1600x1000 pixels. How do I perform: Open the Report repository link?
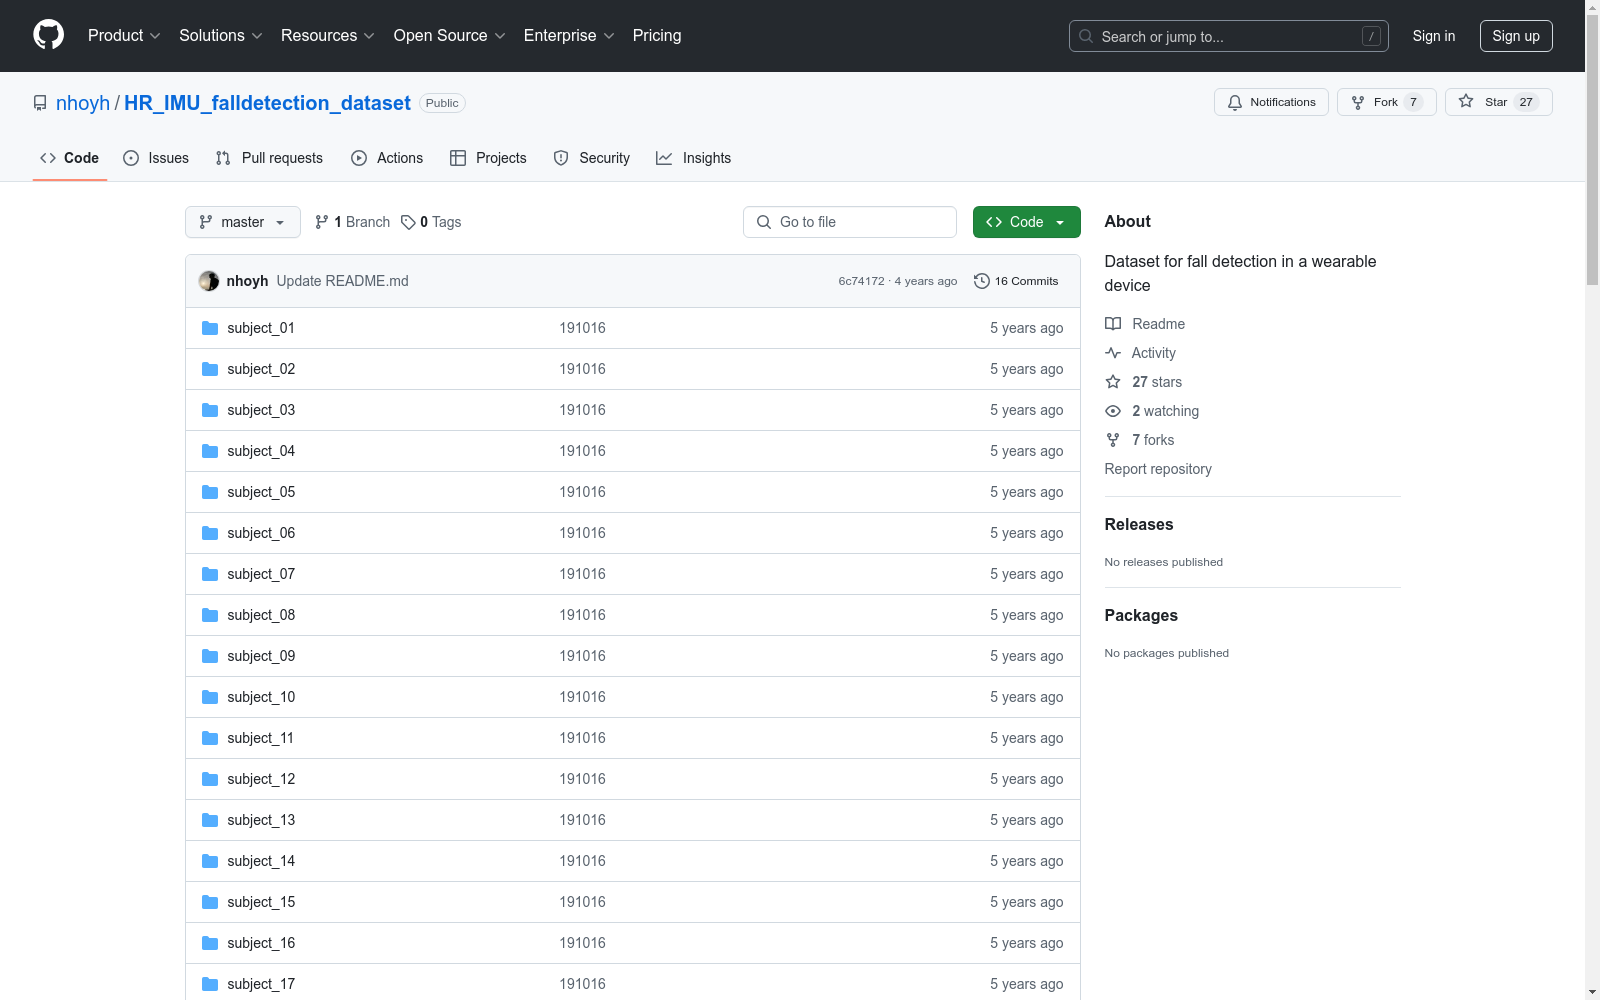(1157, 469)
